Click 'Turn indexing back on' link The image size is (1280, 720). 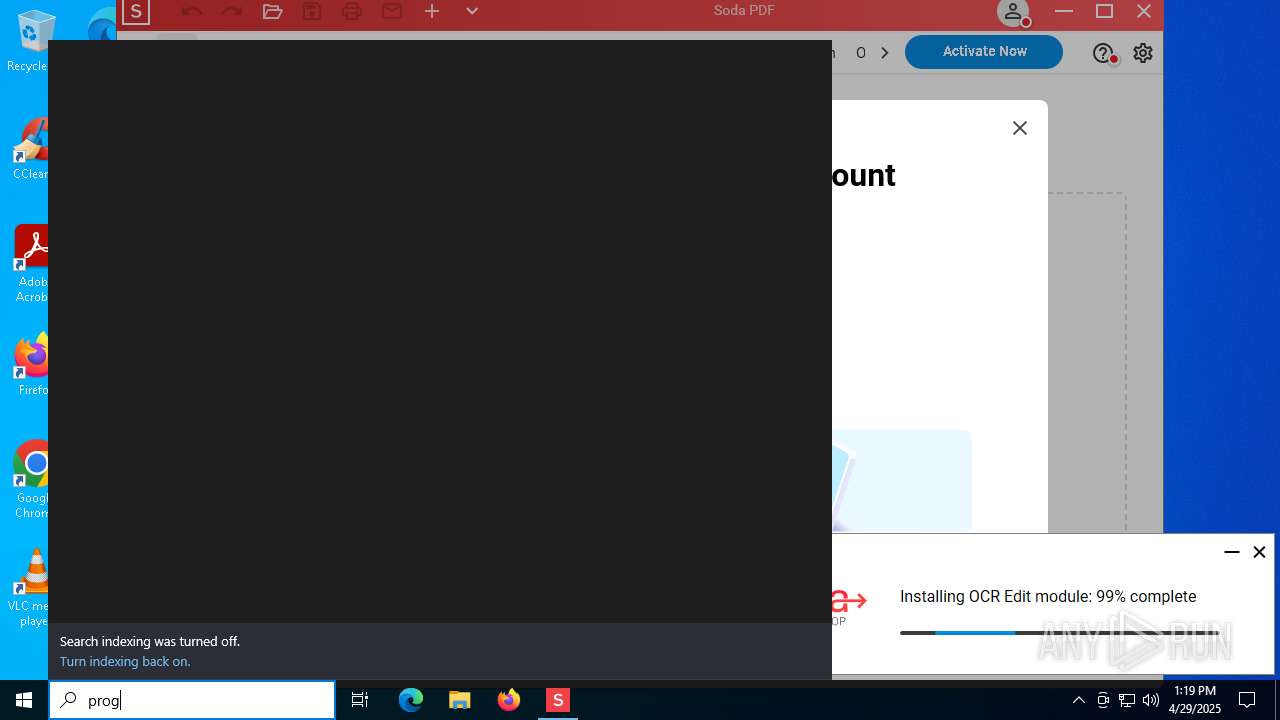[125, 661]
